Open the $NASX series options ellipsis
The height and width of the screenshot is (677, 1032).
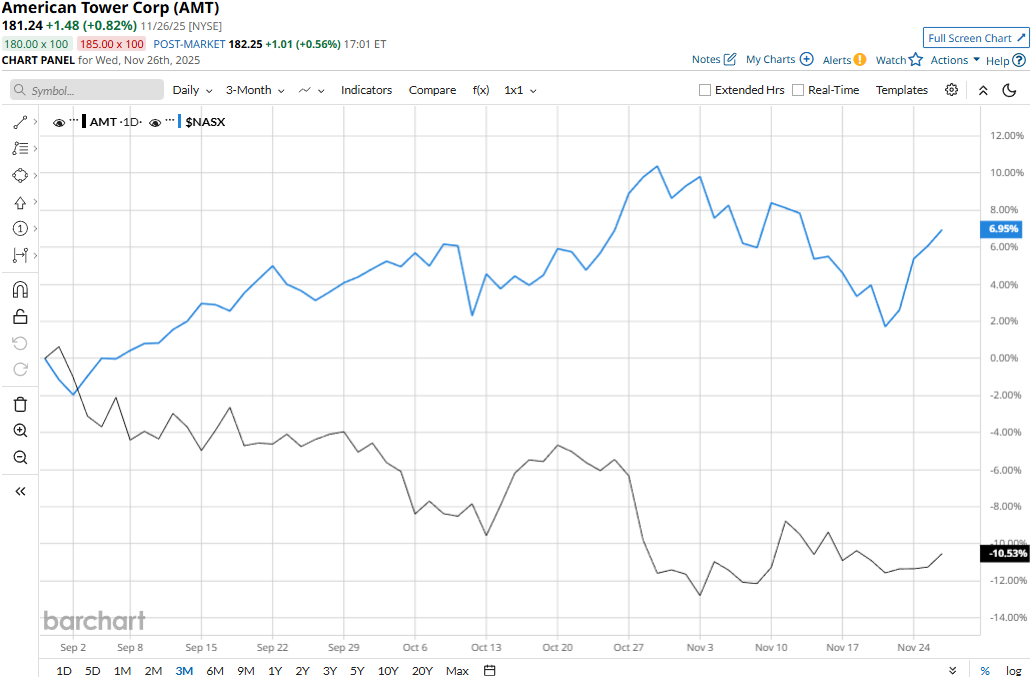tap(170, 120)
